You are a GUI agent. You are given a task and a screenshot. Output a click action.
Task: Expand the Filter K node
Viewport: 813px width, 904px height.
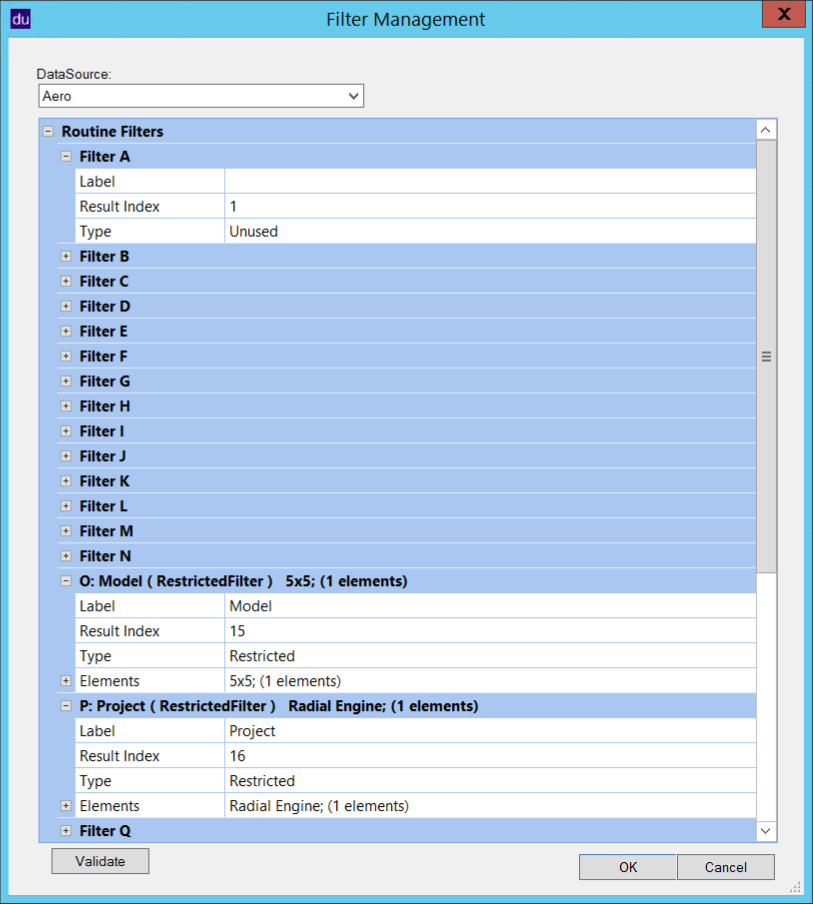click(66, 482)
